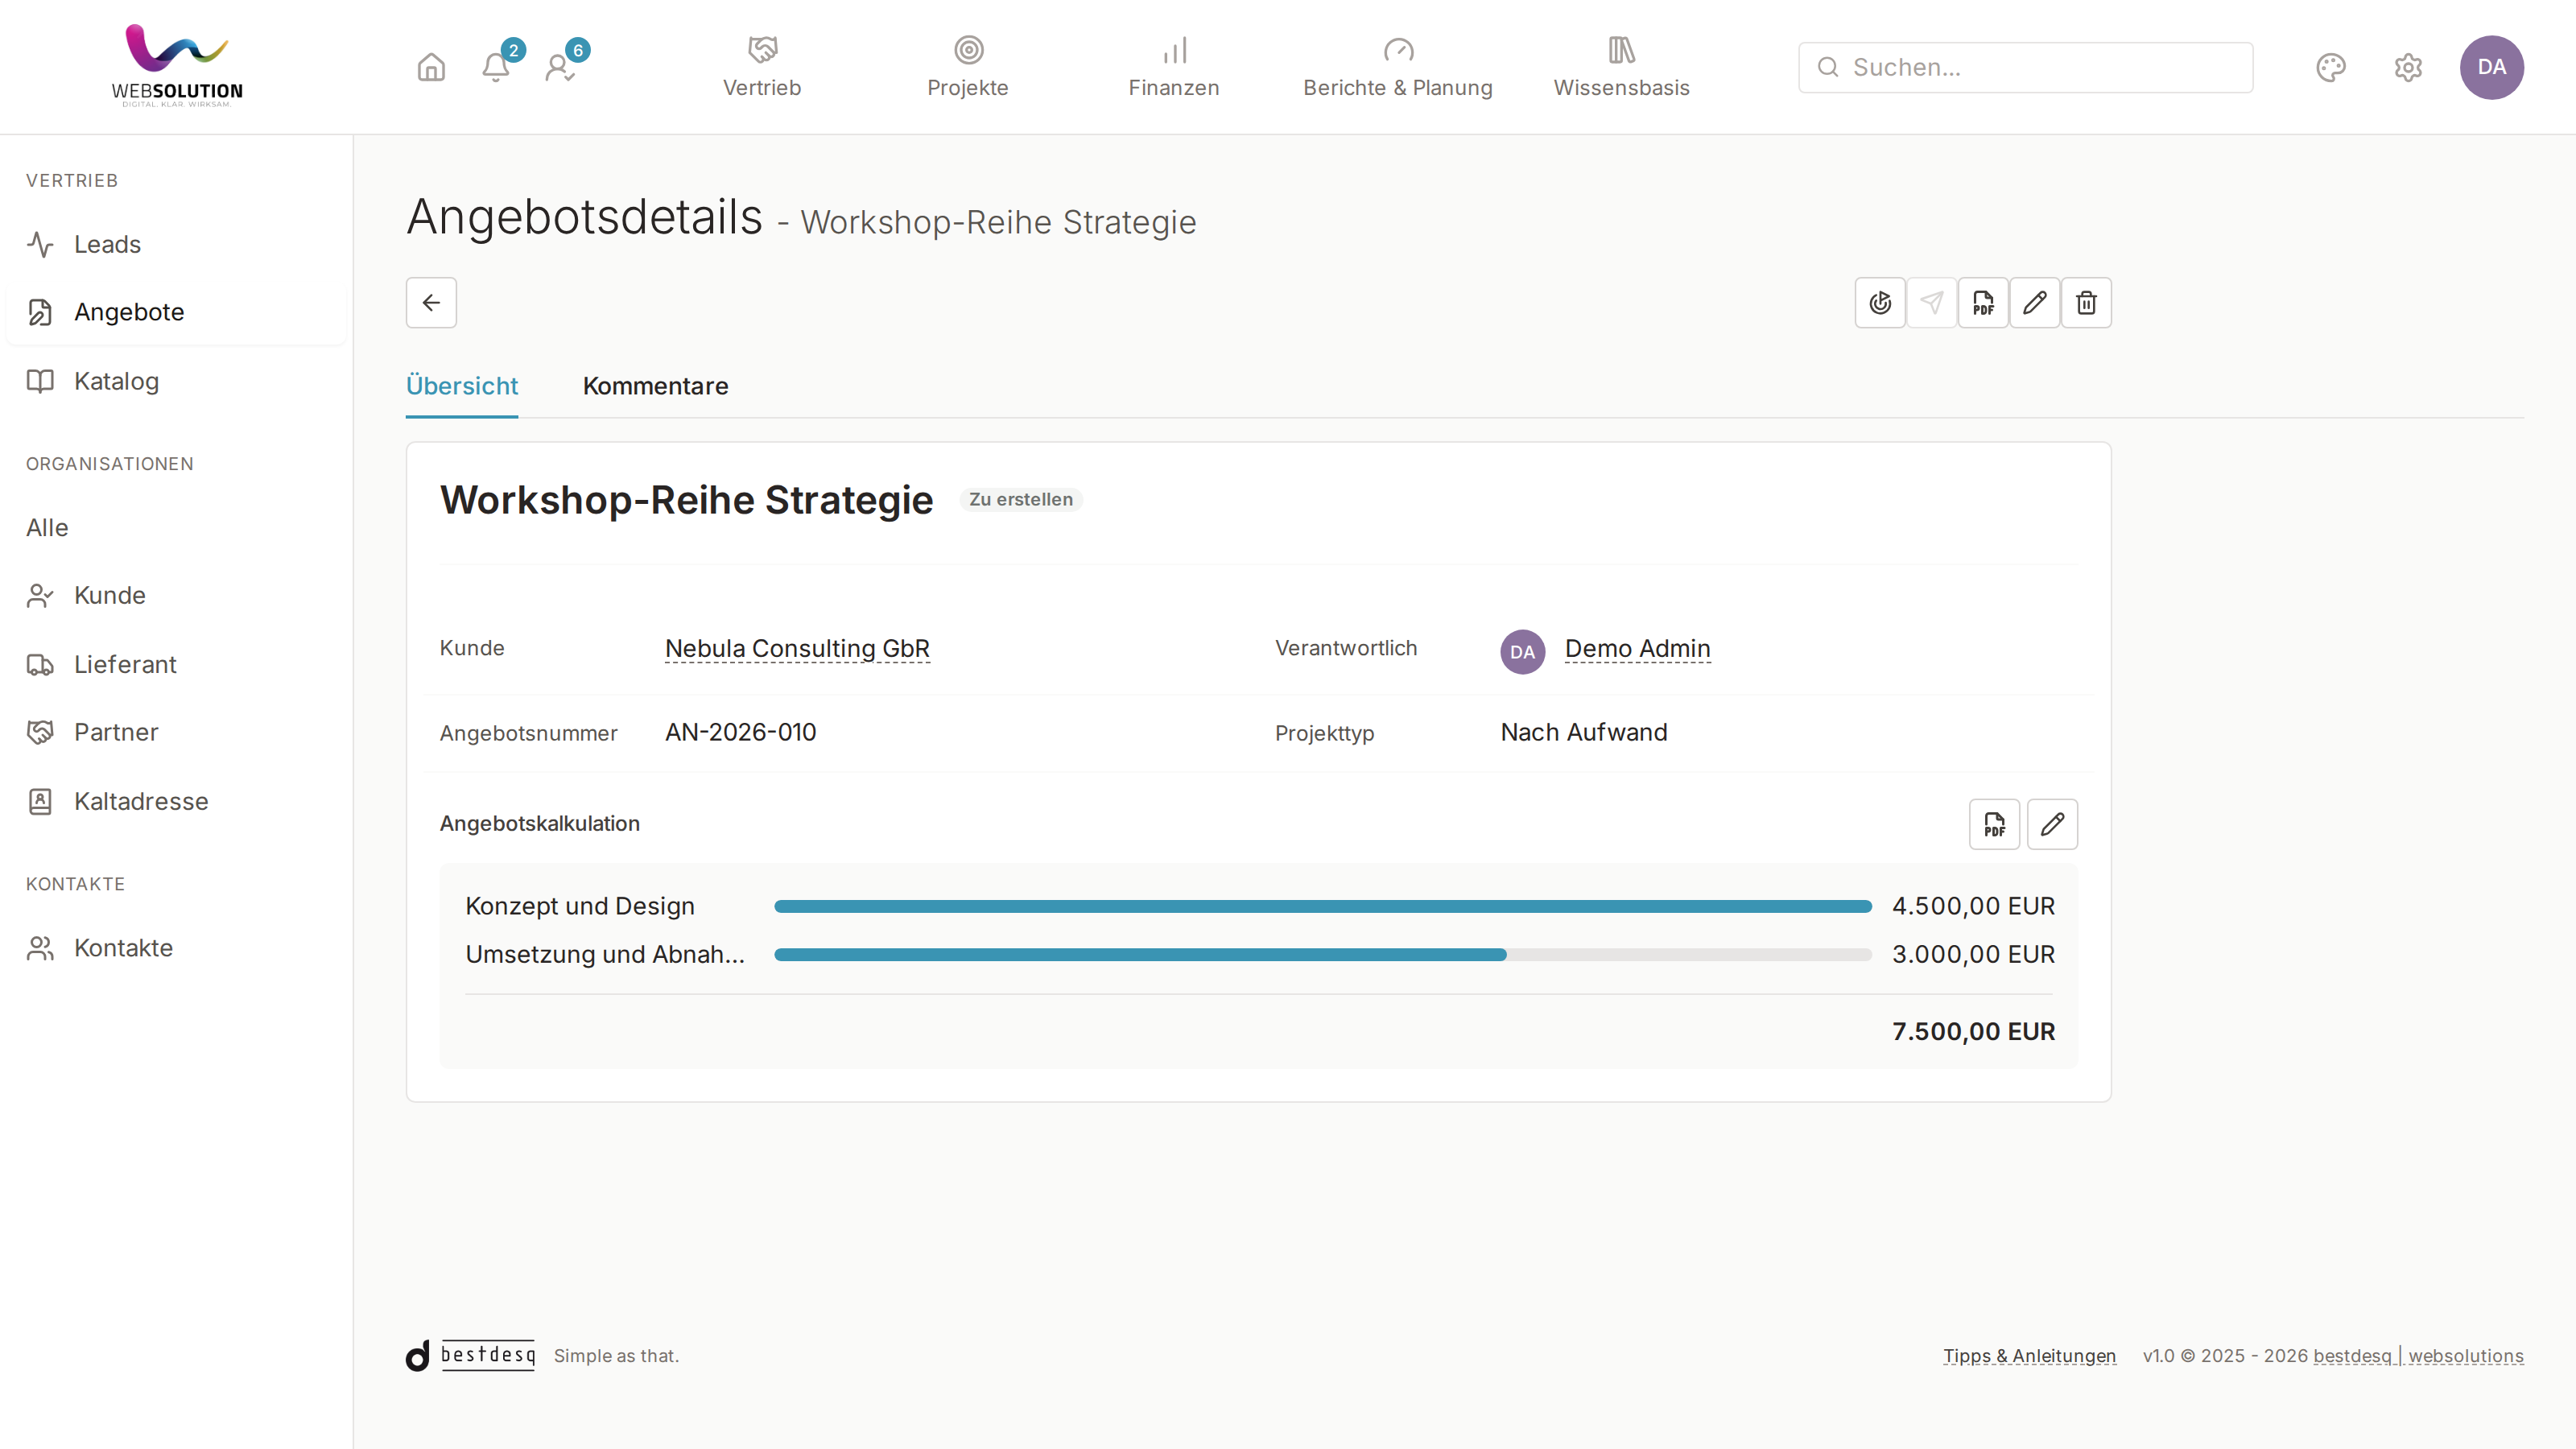Switch to the Kommentare tab
Image resolution: width=2576 pixels, height=1449 pixels.
tap(655, 386)
